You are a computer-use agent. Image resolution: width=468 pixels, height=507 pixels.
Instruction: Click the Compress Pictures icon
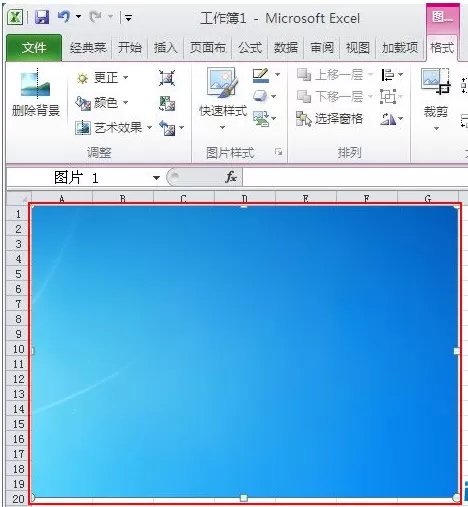pyautogui.click(x=167, y=78)
